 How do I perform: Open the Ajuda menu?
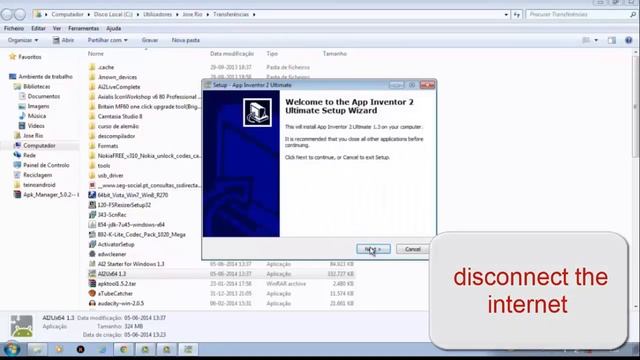coord(113,29)
